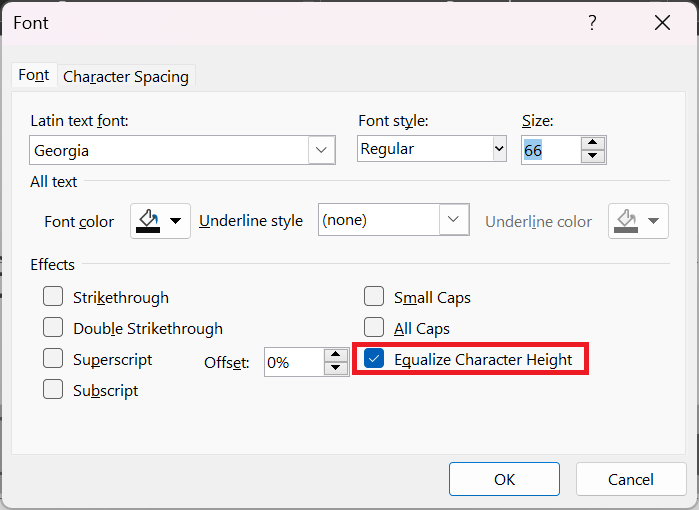Open the Underline style dropdown
Screen dimensions: 699x510
click(394, 219)
